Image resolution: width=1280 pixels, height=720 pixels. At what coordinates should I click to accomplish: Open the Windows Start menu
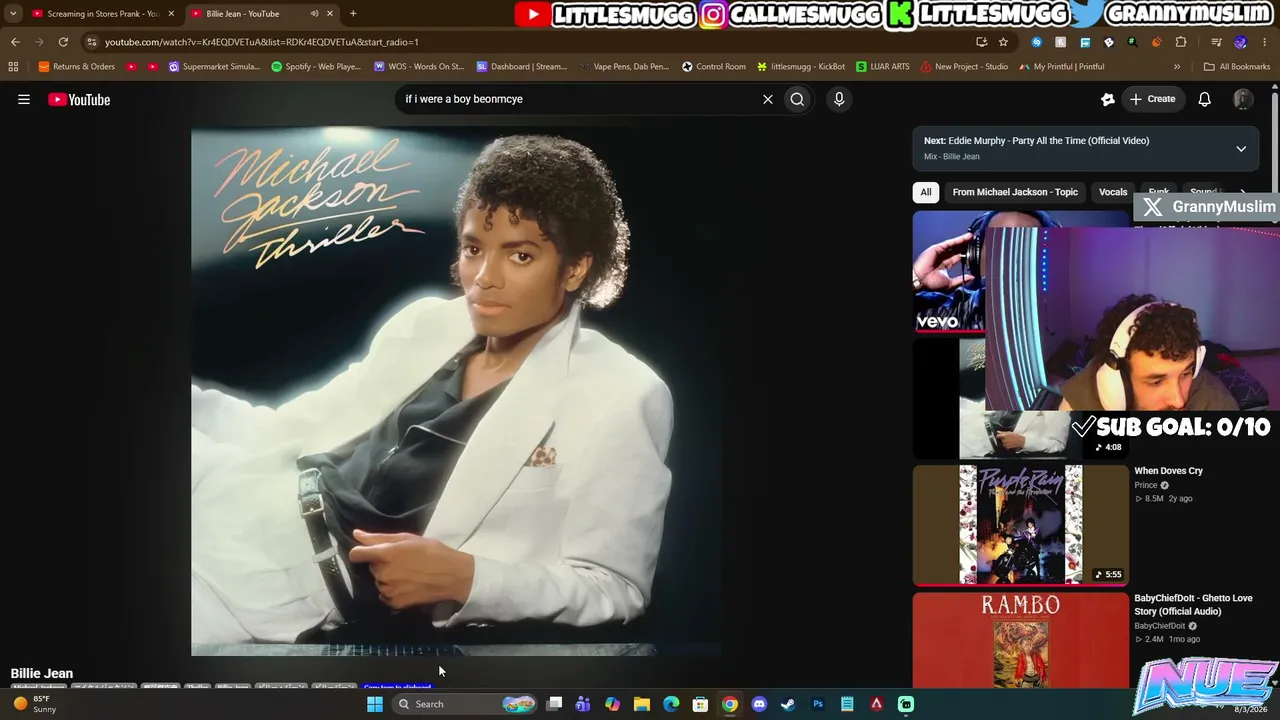(x=375, y=704)
